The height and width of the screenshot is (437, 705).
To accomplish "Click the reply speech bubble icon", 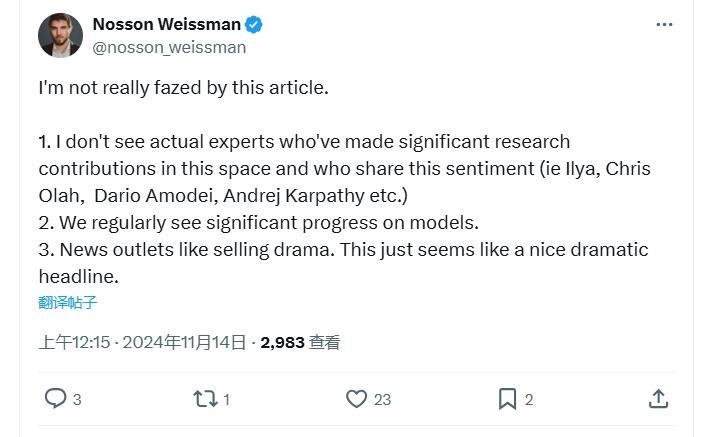I will click(55, 399).
